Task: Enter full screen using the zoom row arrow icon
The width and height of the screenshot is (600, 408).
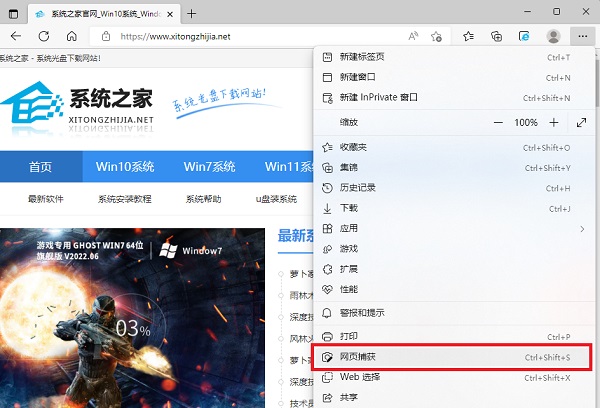Action: [582, 122]
